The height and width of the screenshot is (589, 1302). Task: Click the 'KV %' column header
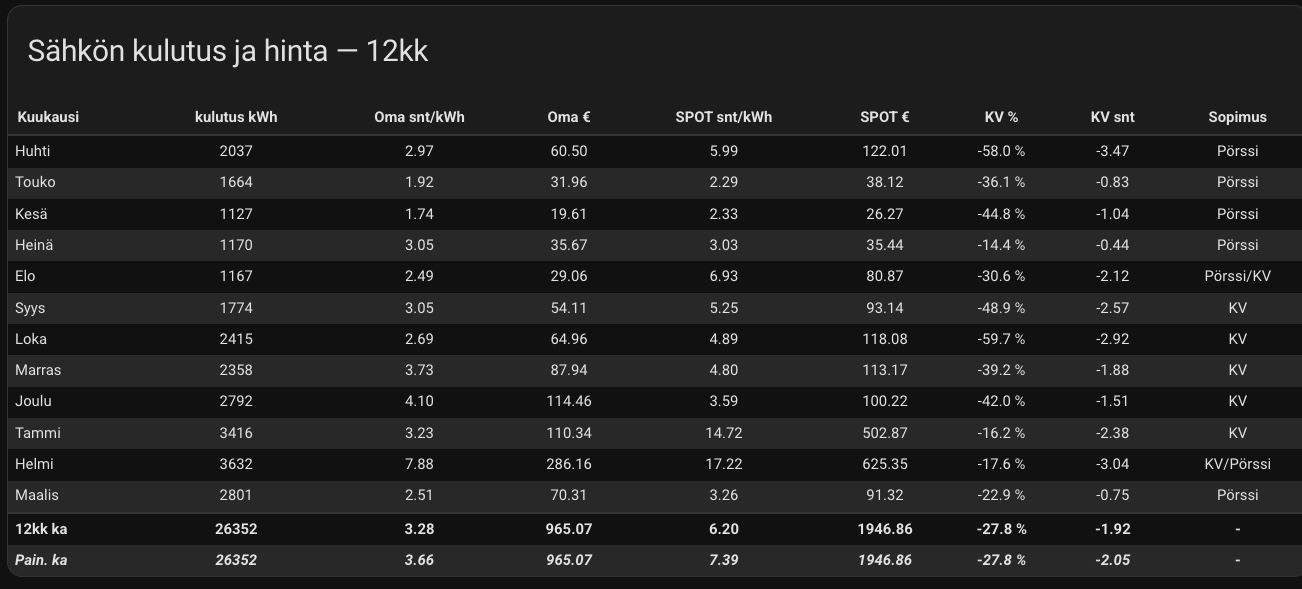pyautogui.click(x=1001, y=117)
